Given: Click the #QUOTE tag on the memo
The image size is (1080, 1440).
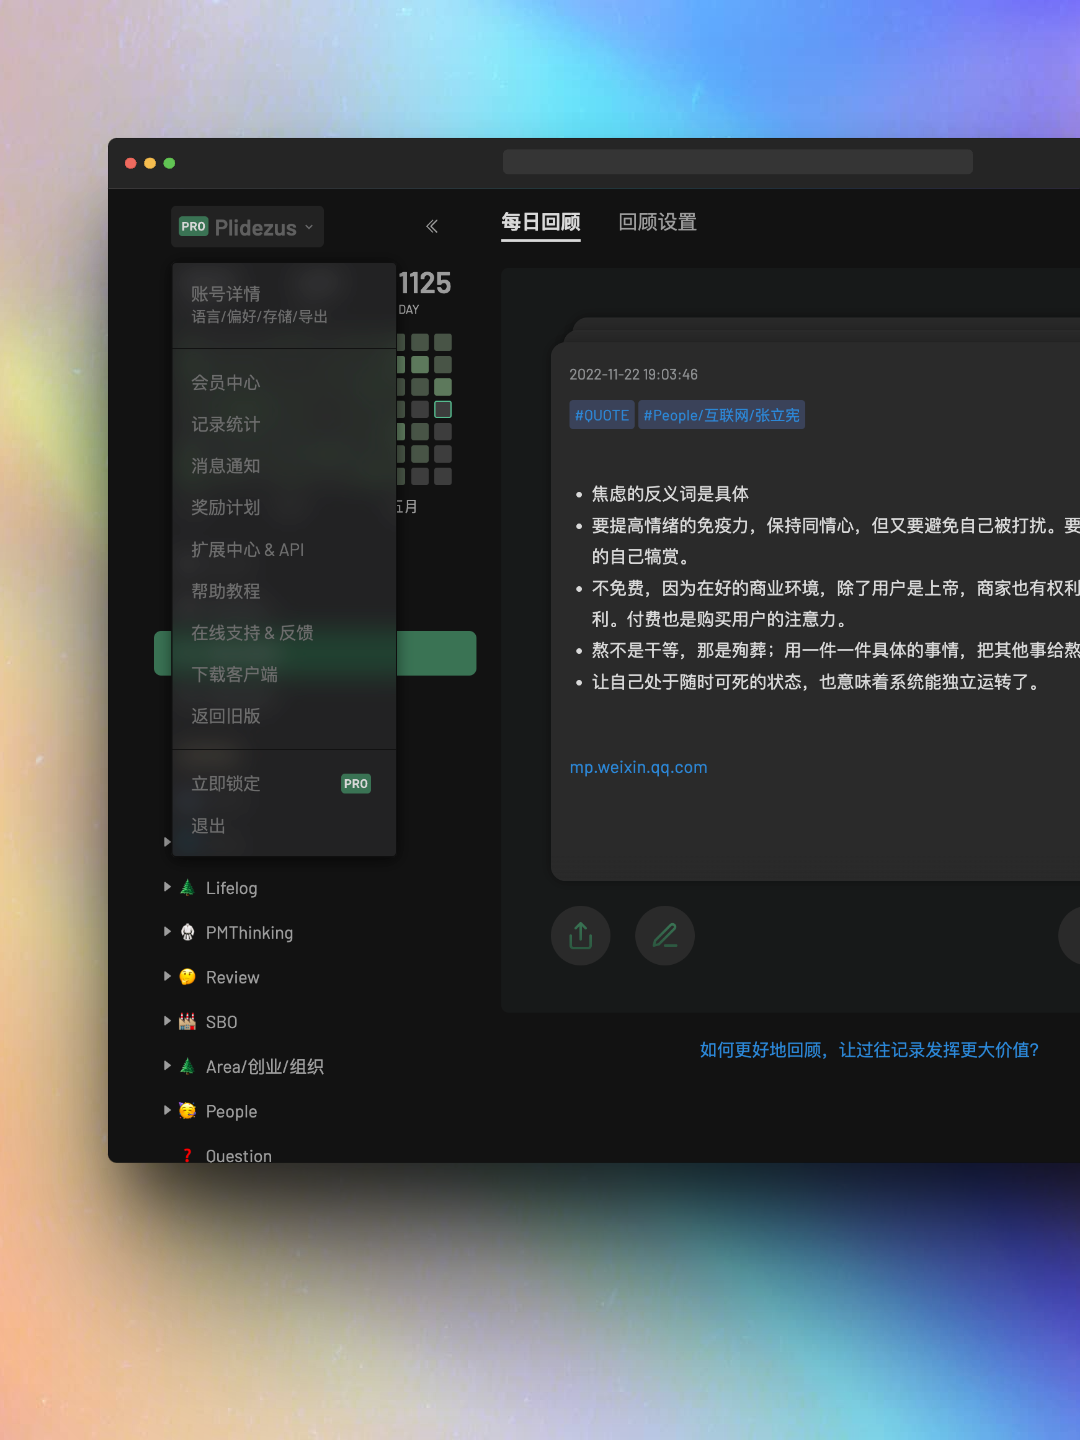Looking at the screenshot, I should coord(601,415).
